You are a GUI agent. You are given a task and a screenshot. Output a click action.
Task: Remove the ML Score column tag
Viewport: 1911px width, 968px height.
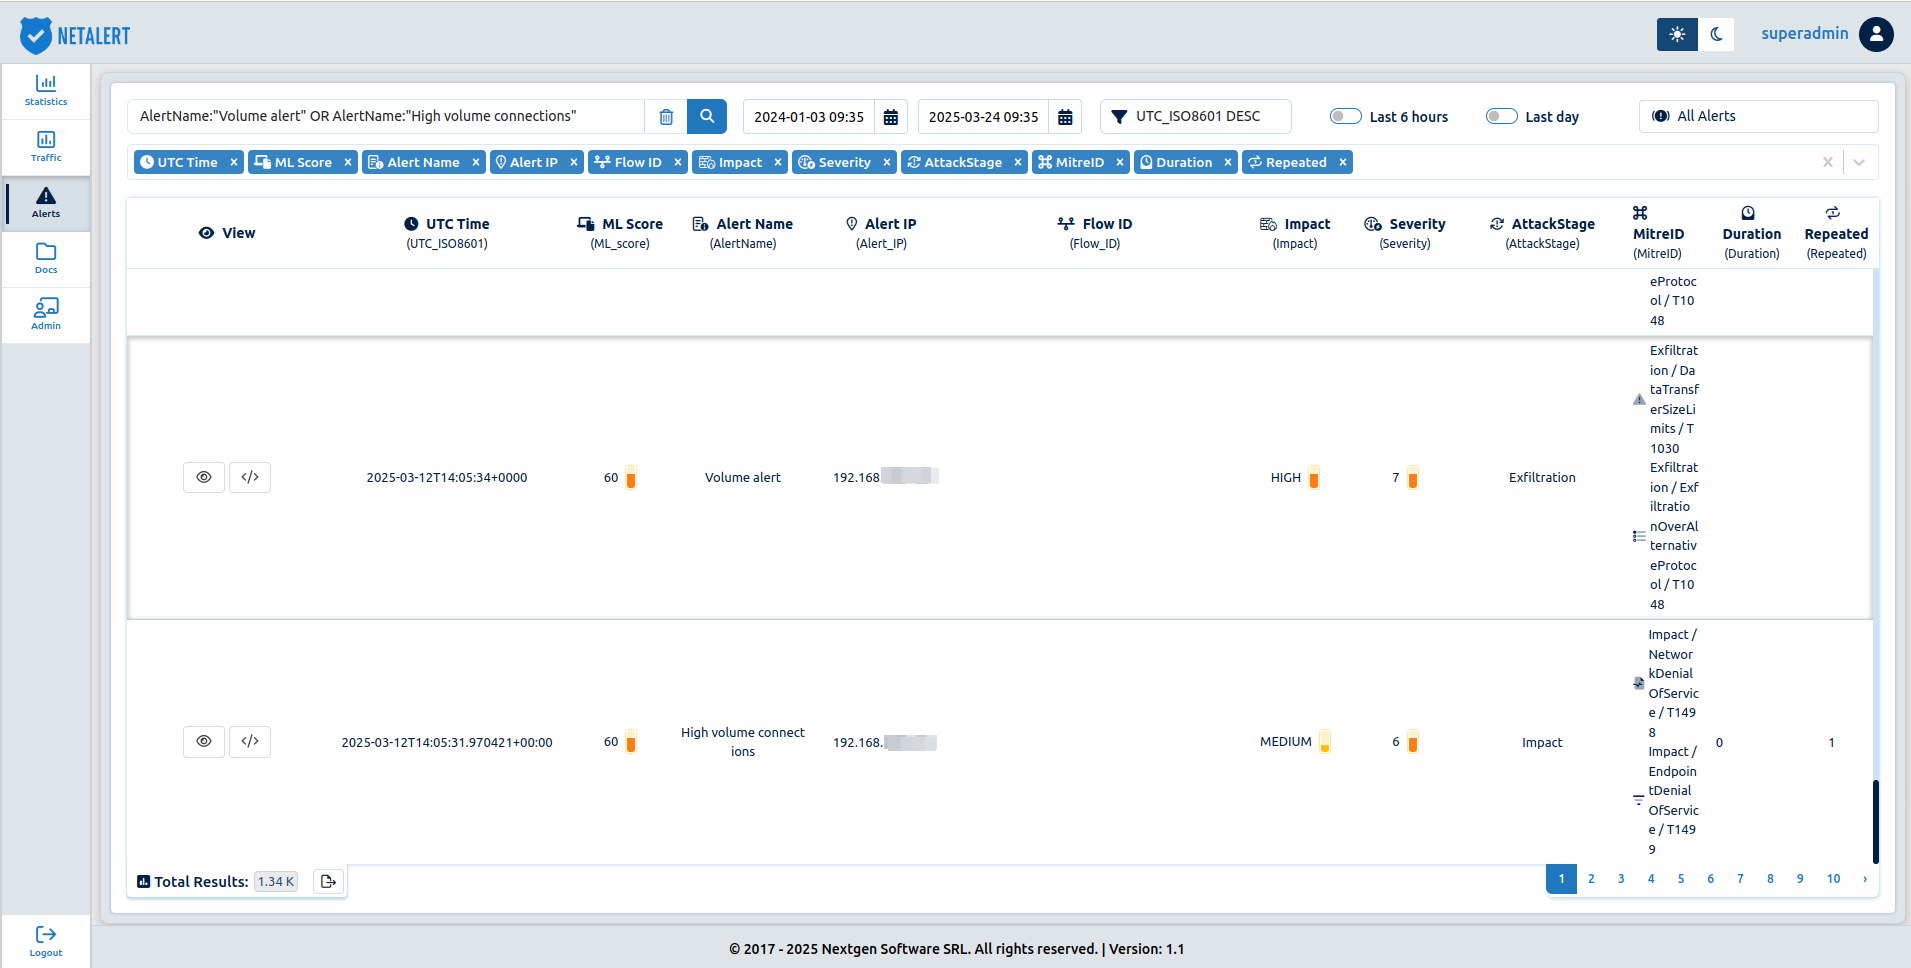coord(348,162)
